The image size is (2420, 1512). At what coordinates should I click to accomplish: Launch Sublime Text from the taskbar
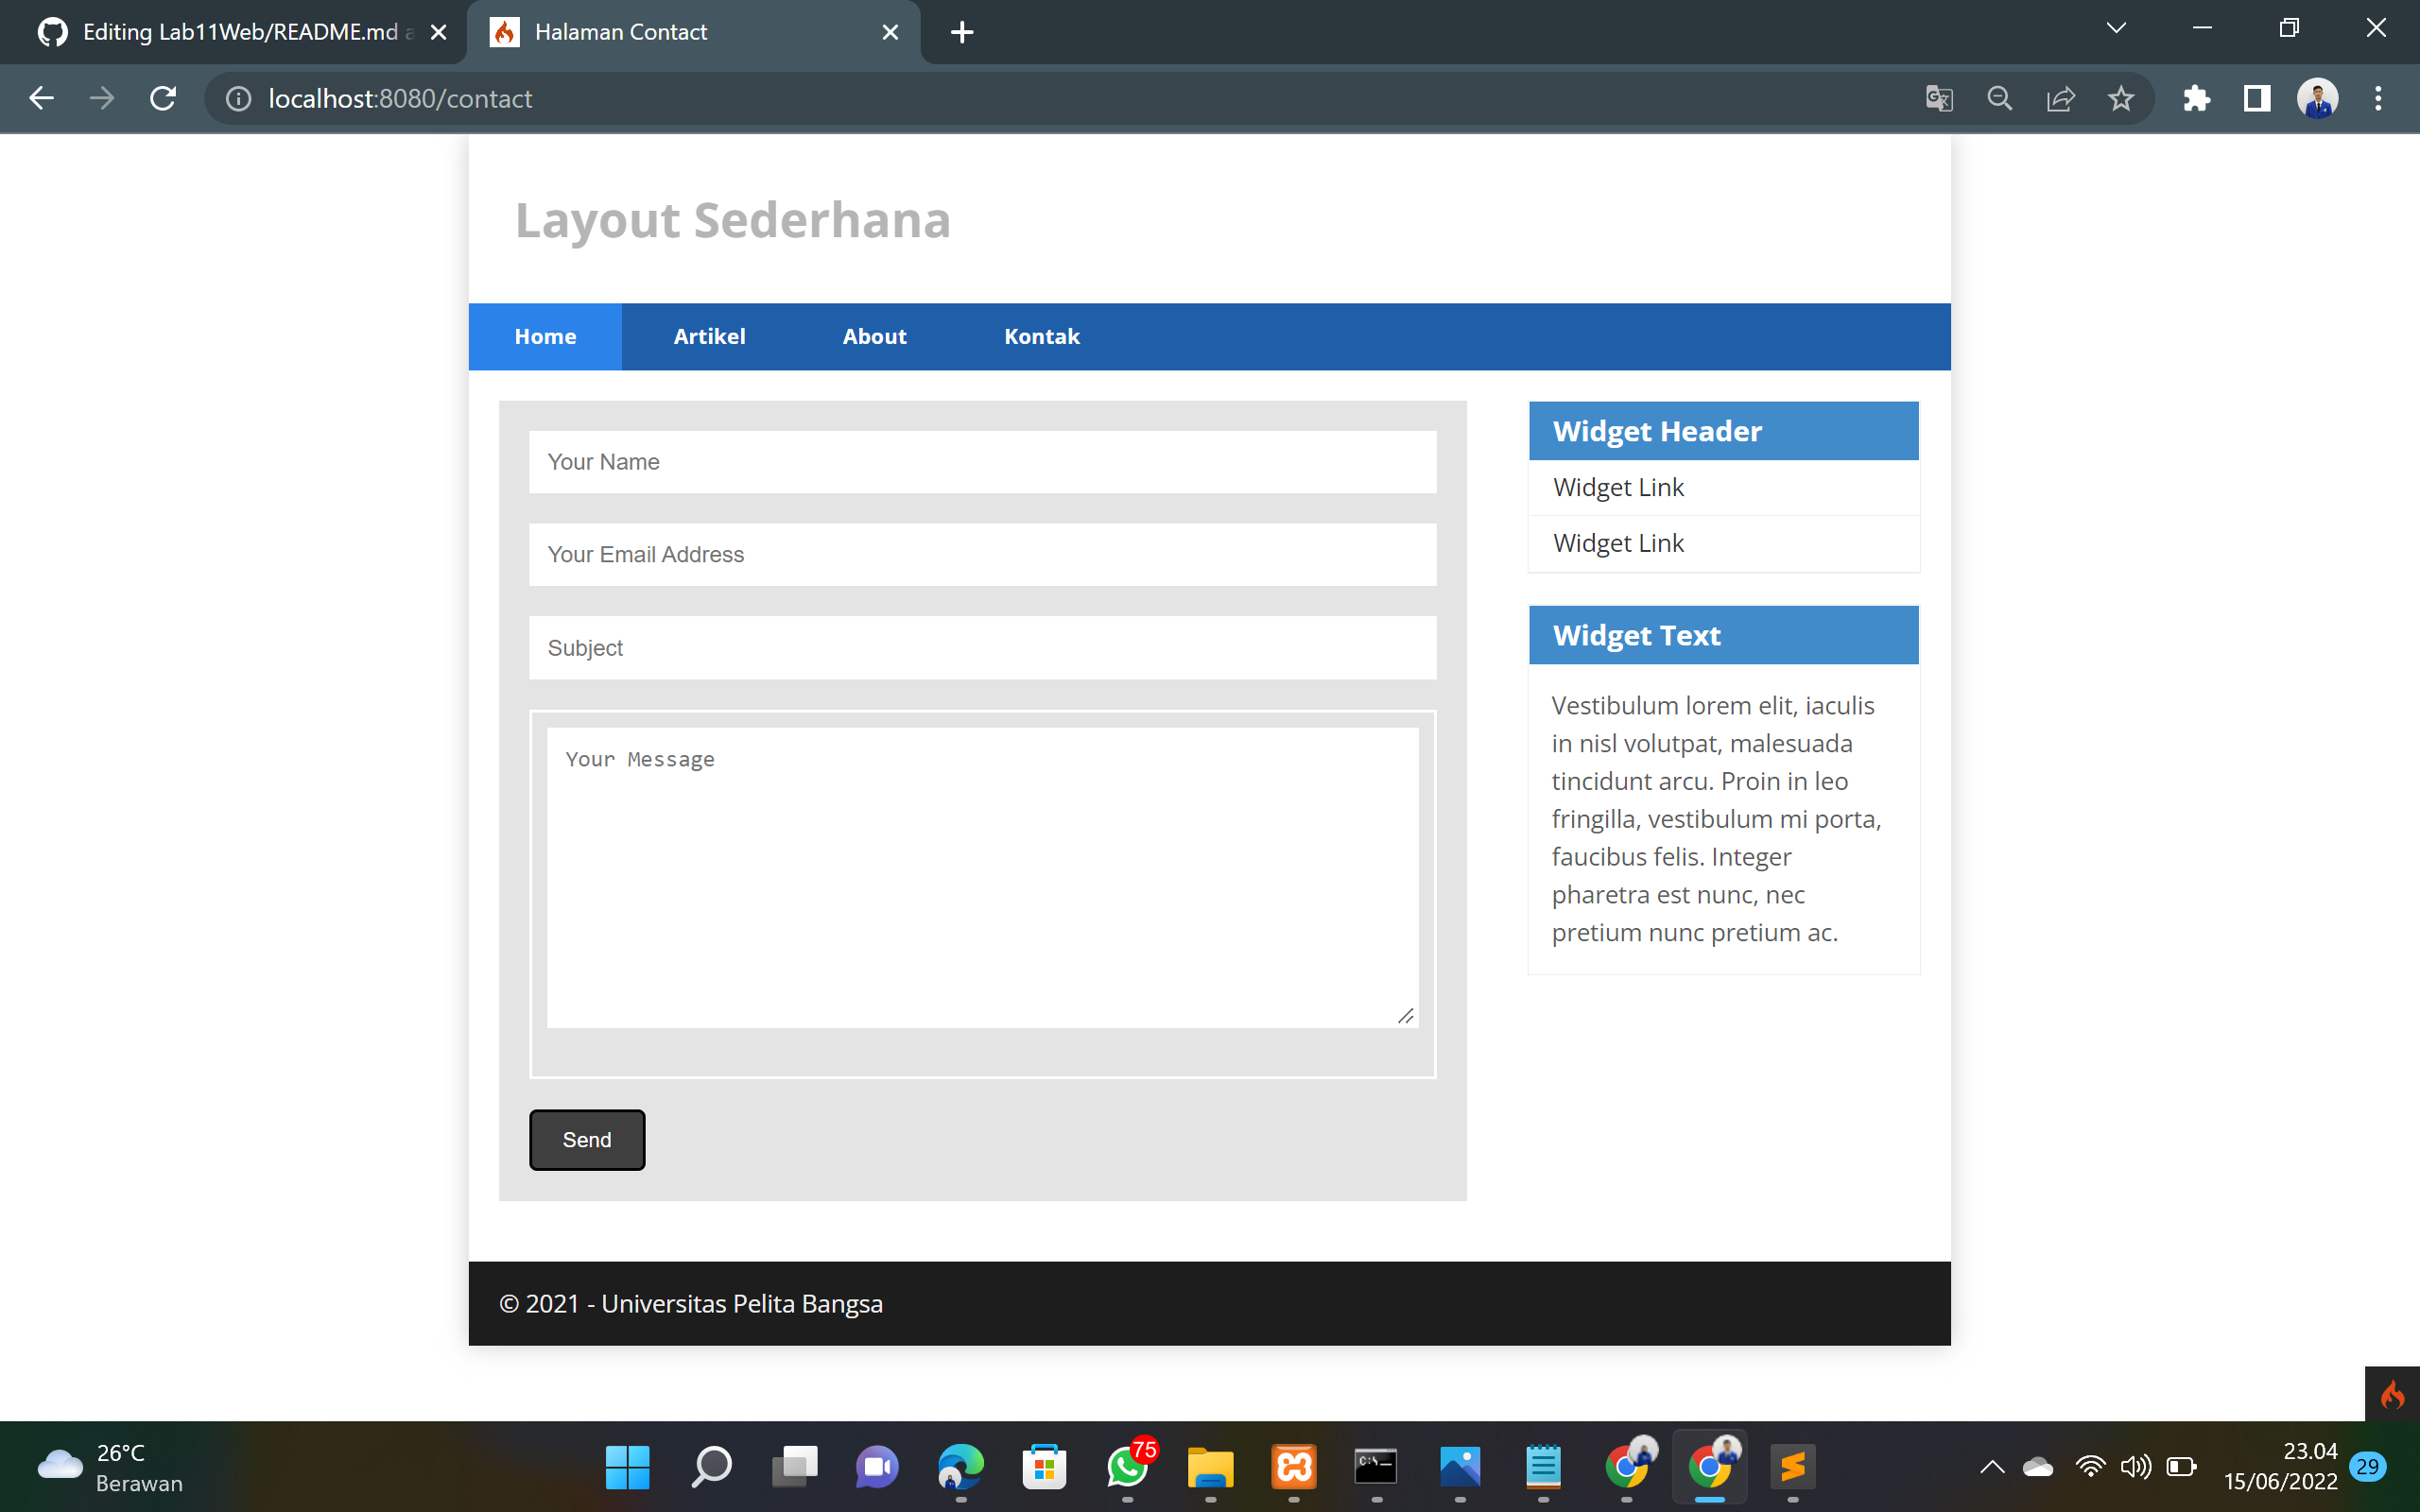click(x=1793, y=1467)
